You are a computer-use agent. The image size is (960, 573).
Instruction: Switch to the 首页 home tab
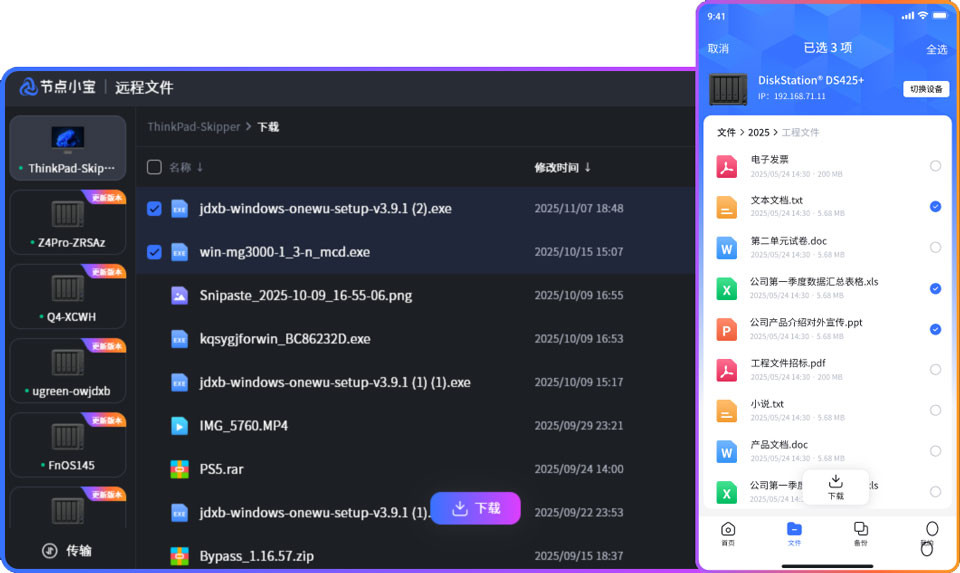click(x=728, y=533)
